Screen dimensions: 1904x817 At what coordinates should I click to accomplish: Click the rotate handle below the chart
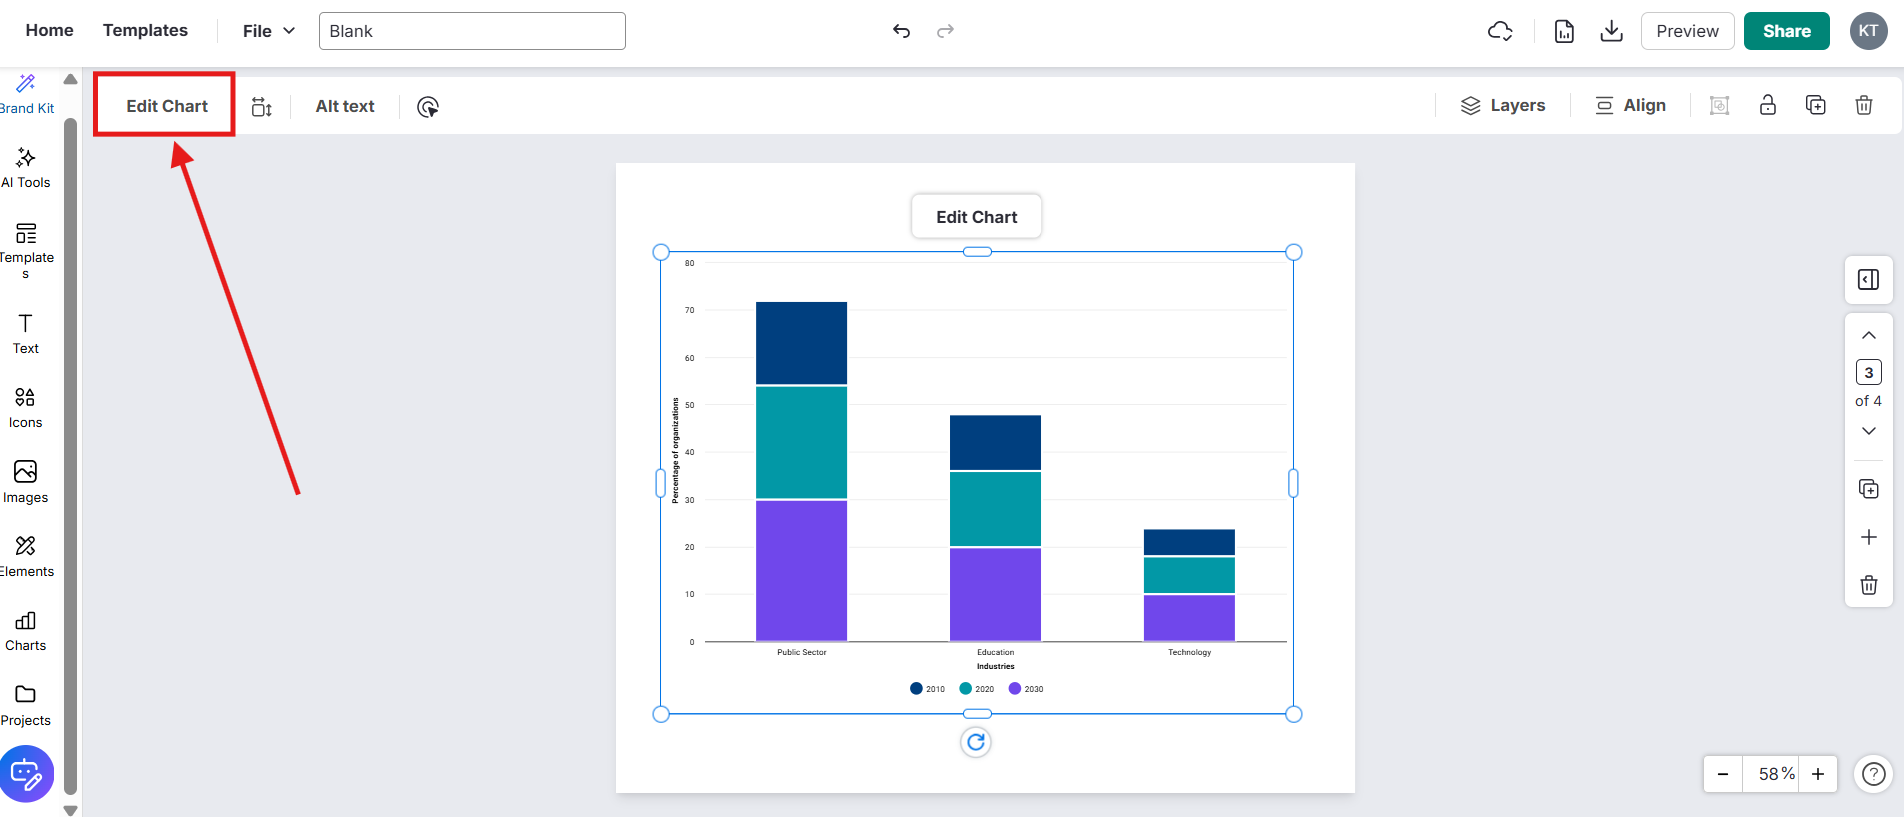pos(976,742)
